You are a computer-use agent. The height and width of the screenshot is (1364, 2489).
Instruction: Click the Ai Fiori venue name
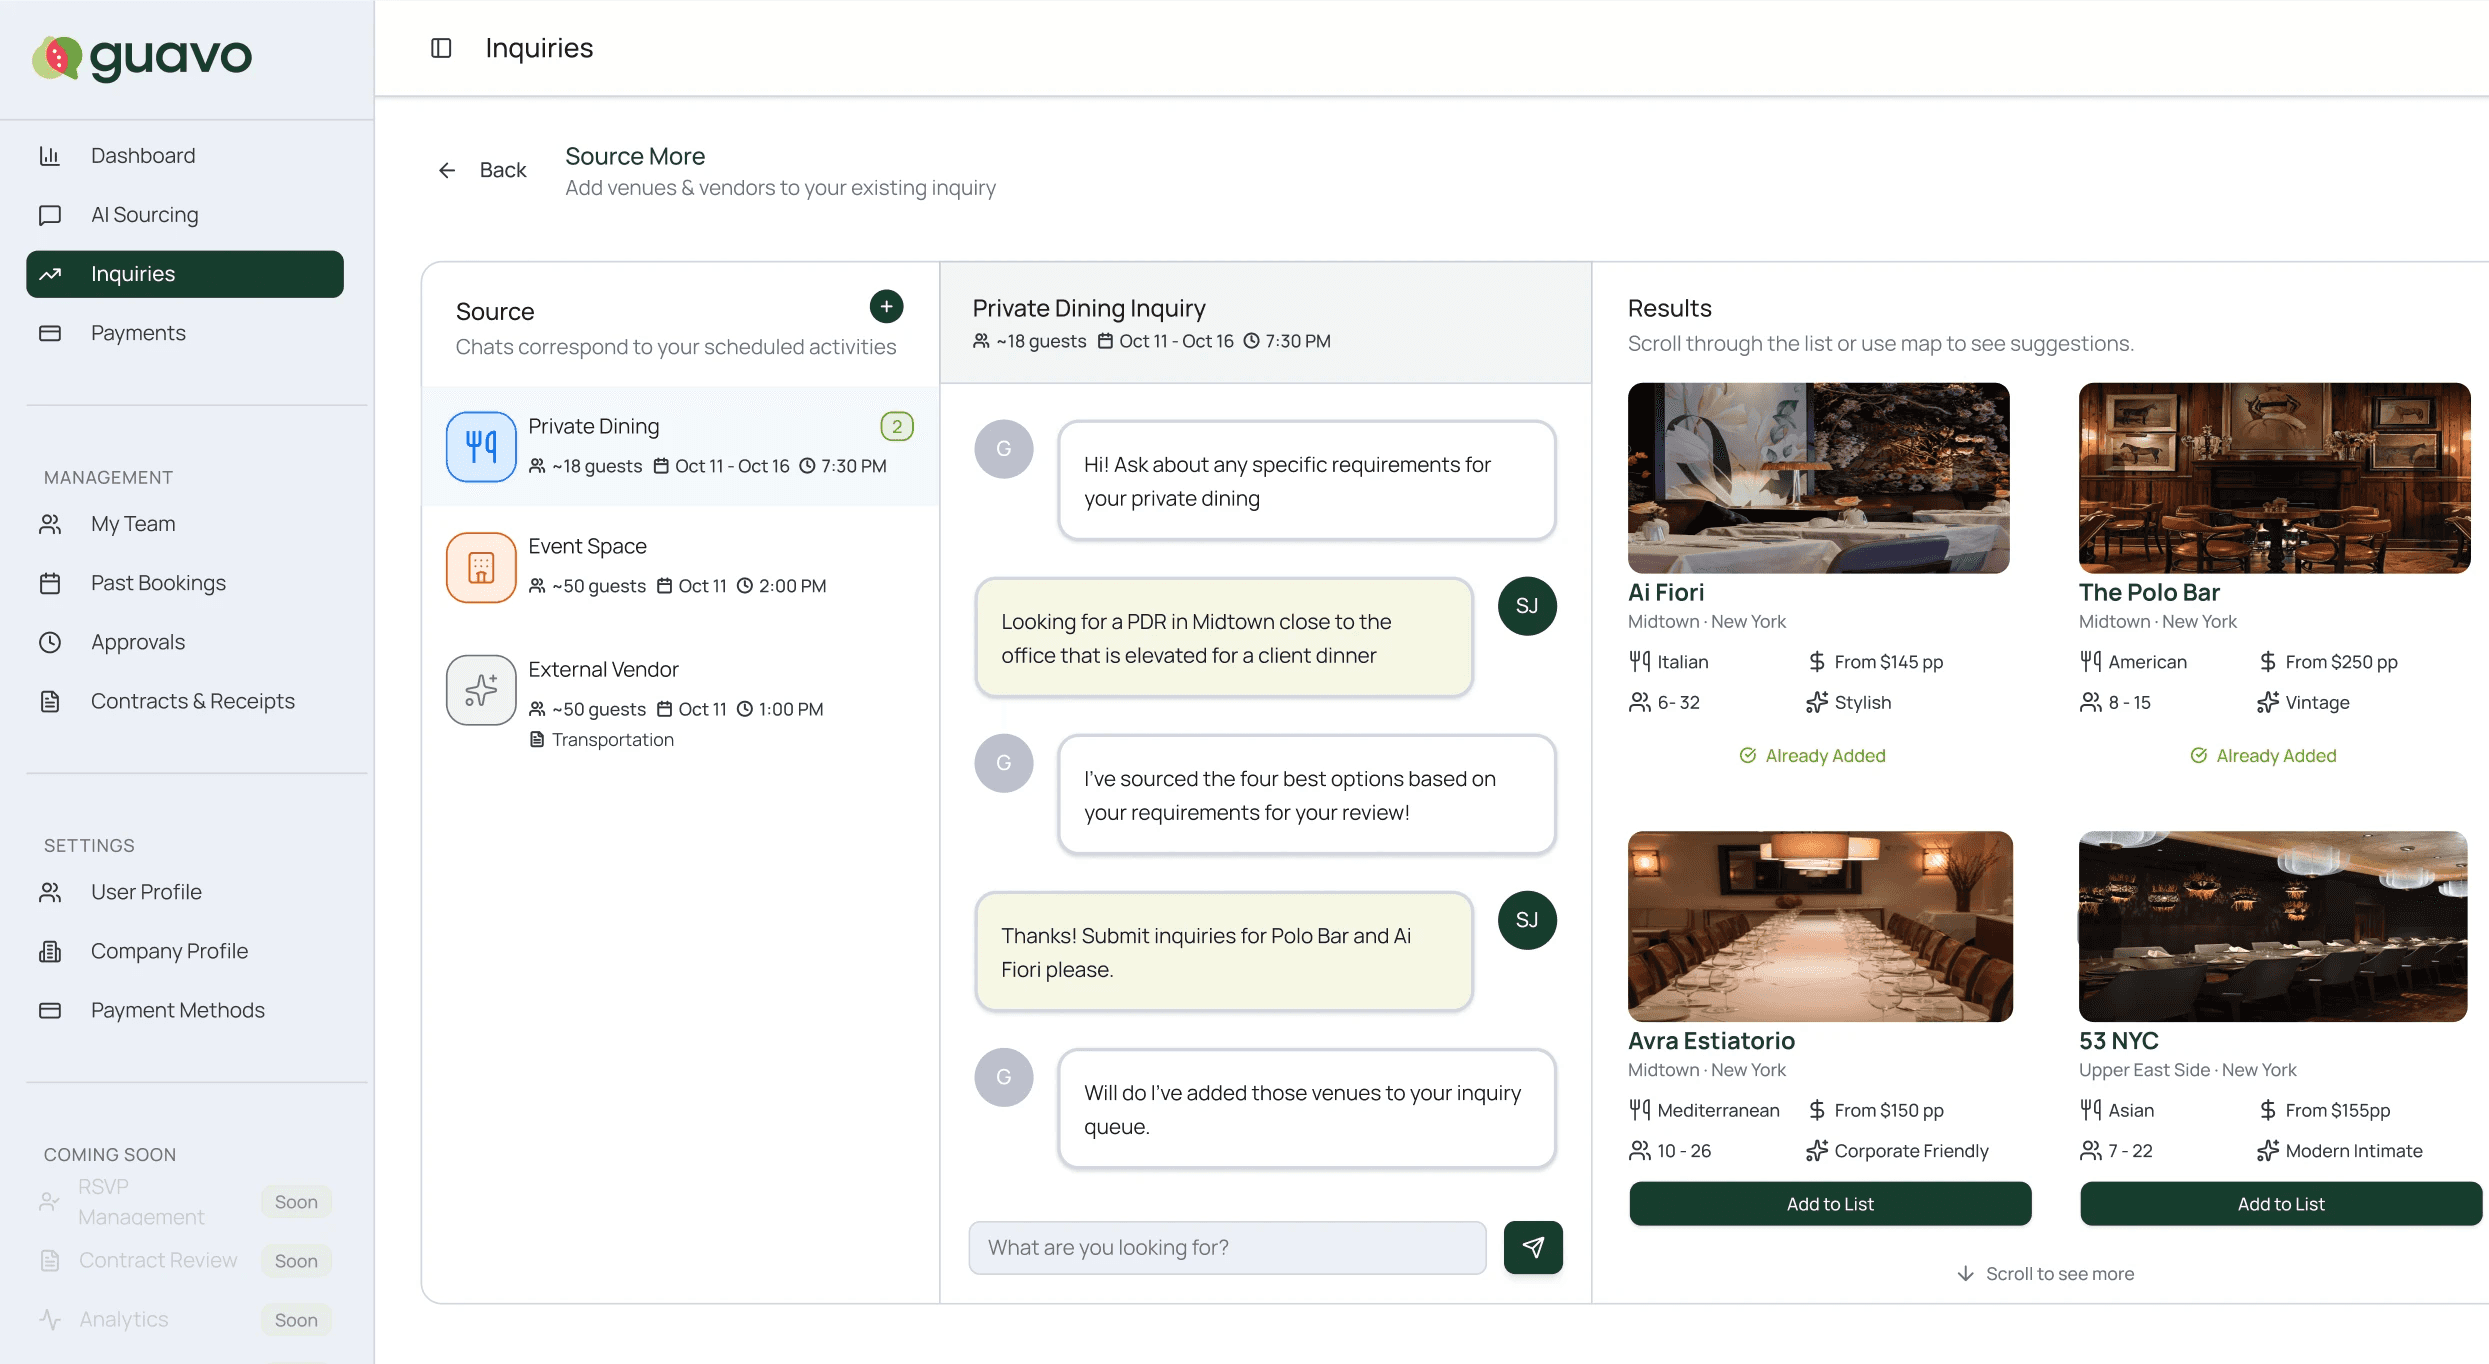coord(1666,592)
